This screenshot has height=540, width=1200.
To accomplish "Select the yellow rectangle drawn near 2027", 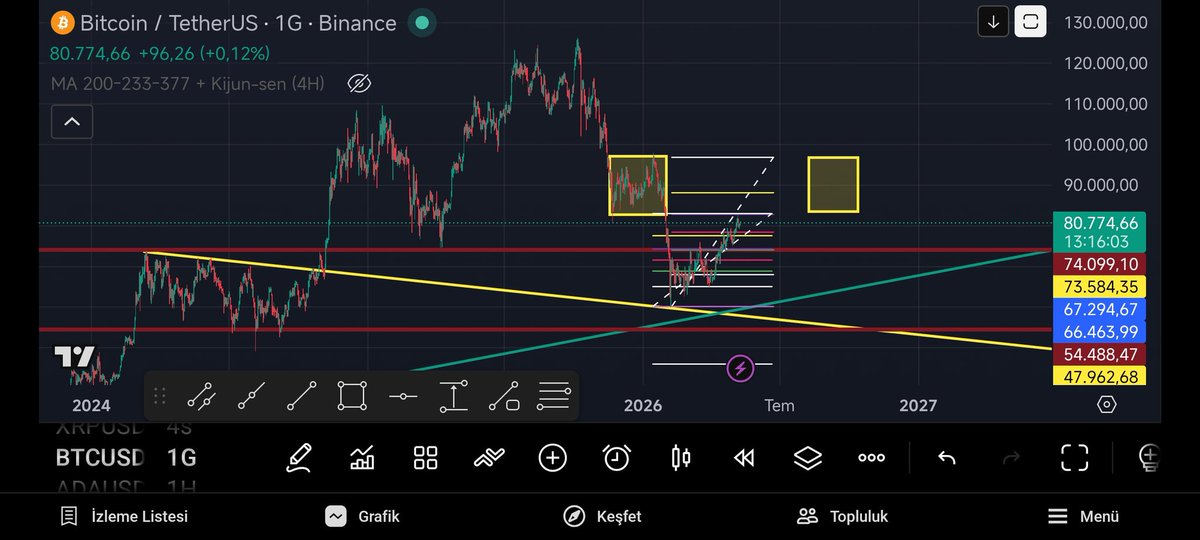I will coord(833,184).
